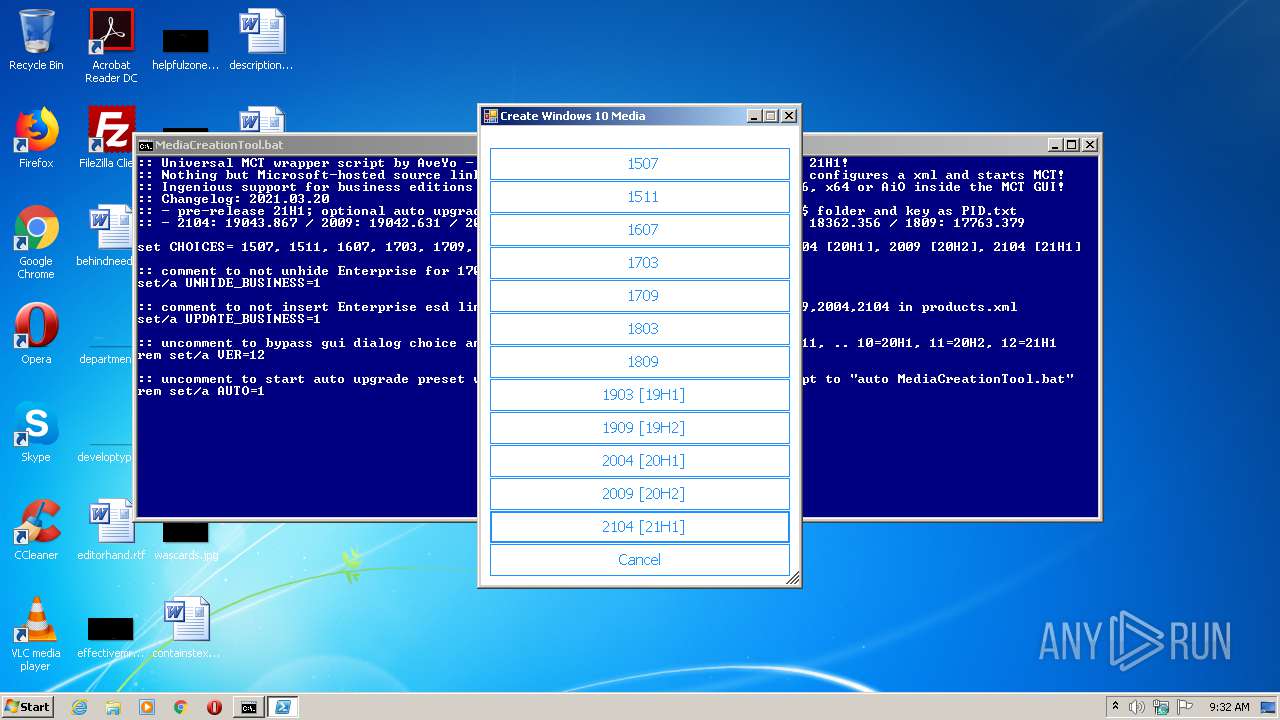
Task: Open VLC media player desktop icon
Action: click(x=36, y=634)
